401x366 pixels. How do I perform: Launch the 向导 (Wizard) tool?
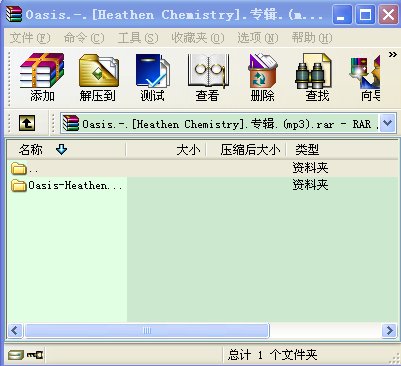(x=365, y=77)
